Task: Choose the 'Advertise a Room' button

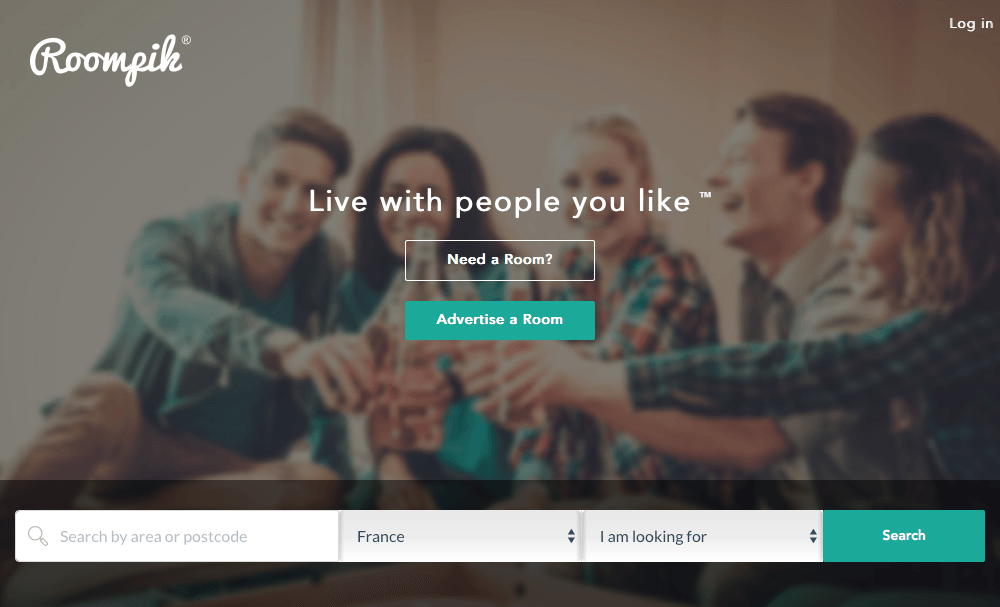Action: 500,320
